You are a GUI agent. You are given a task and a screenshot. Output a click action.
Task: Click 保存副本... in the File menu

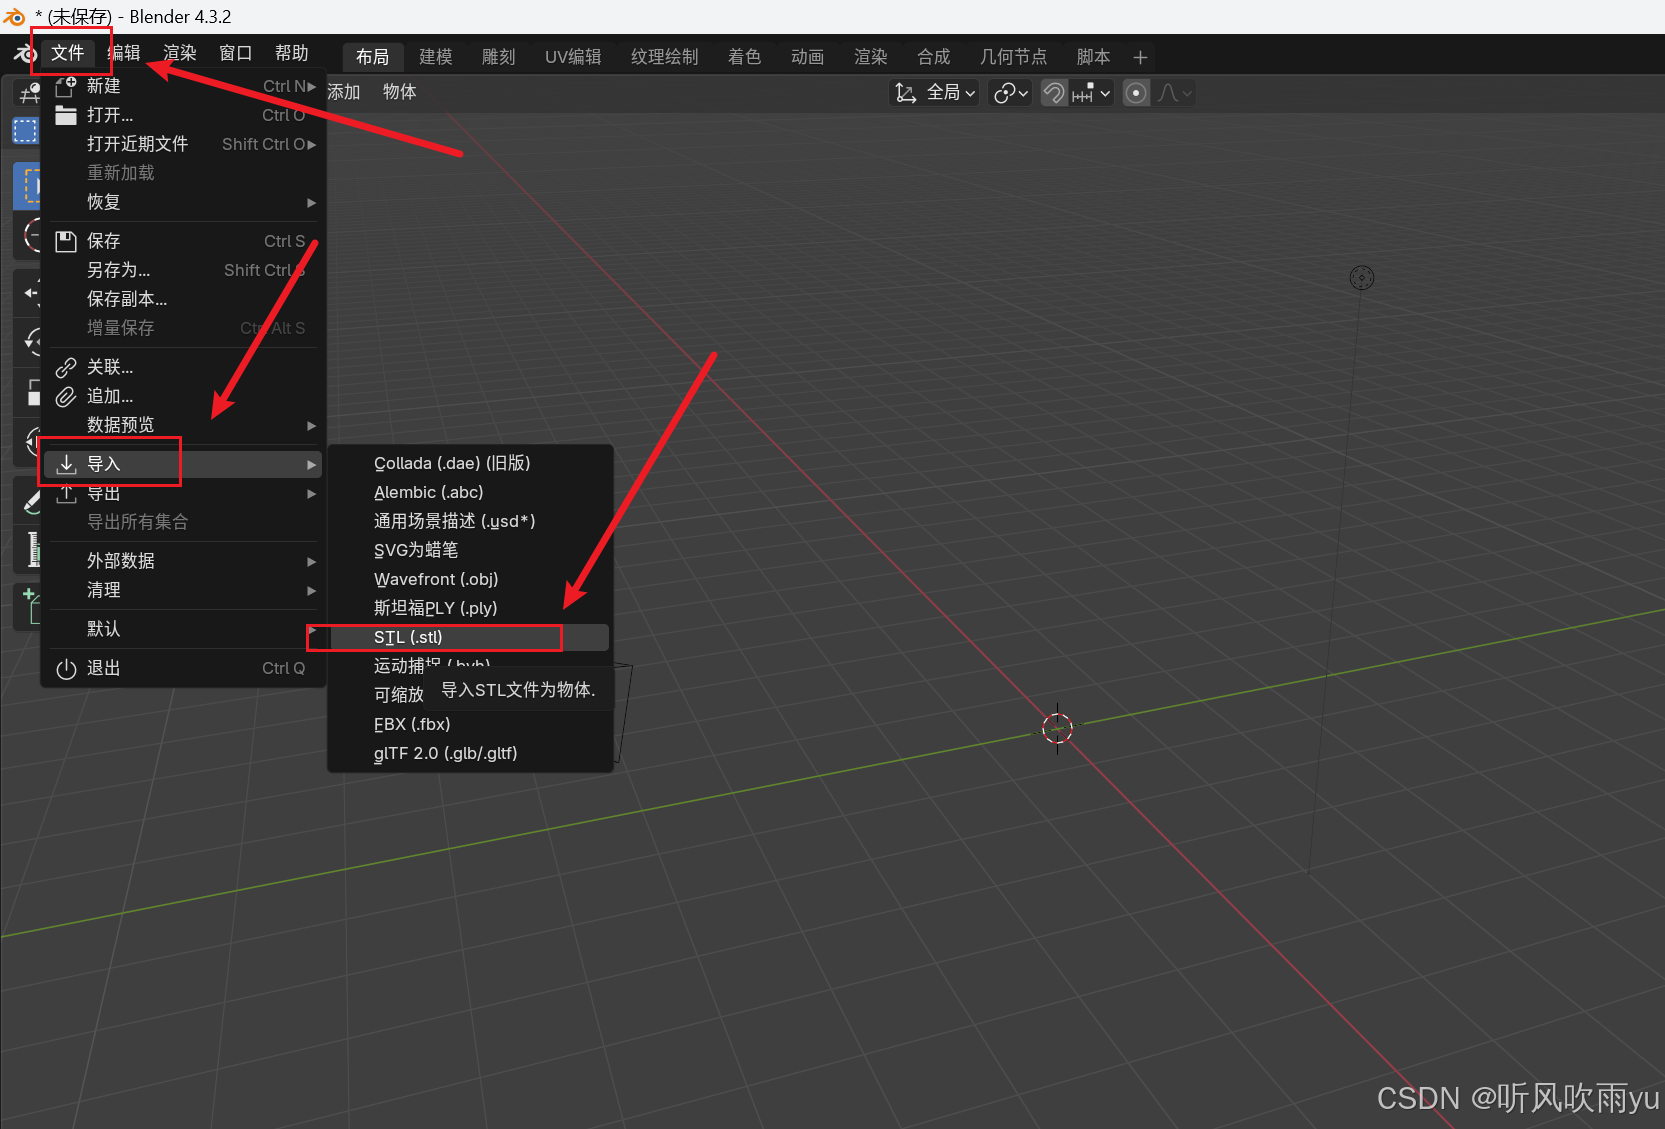tap(183, 299)
